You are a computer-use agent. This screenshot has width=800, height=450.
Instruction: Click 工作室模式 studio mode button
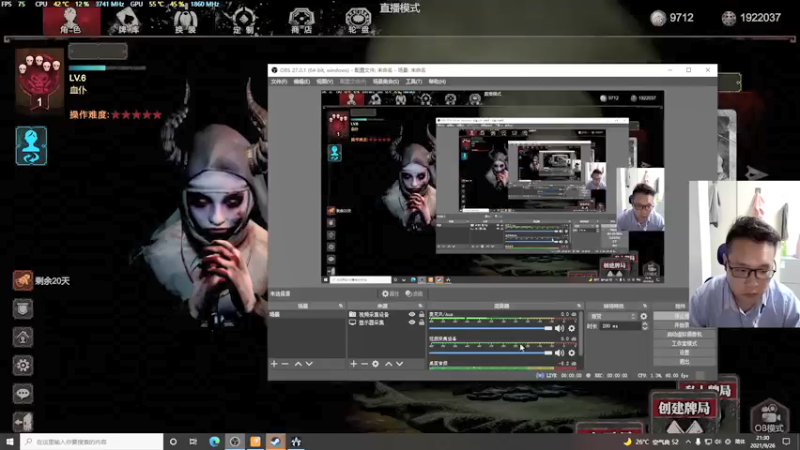[684, 343]
